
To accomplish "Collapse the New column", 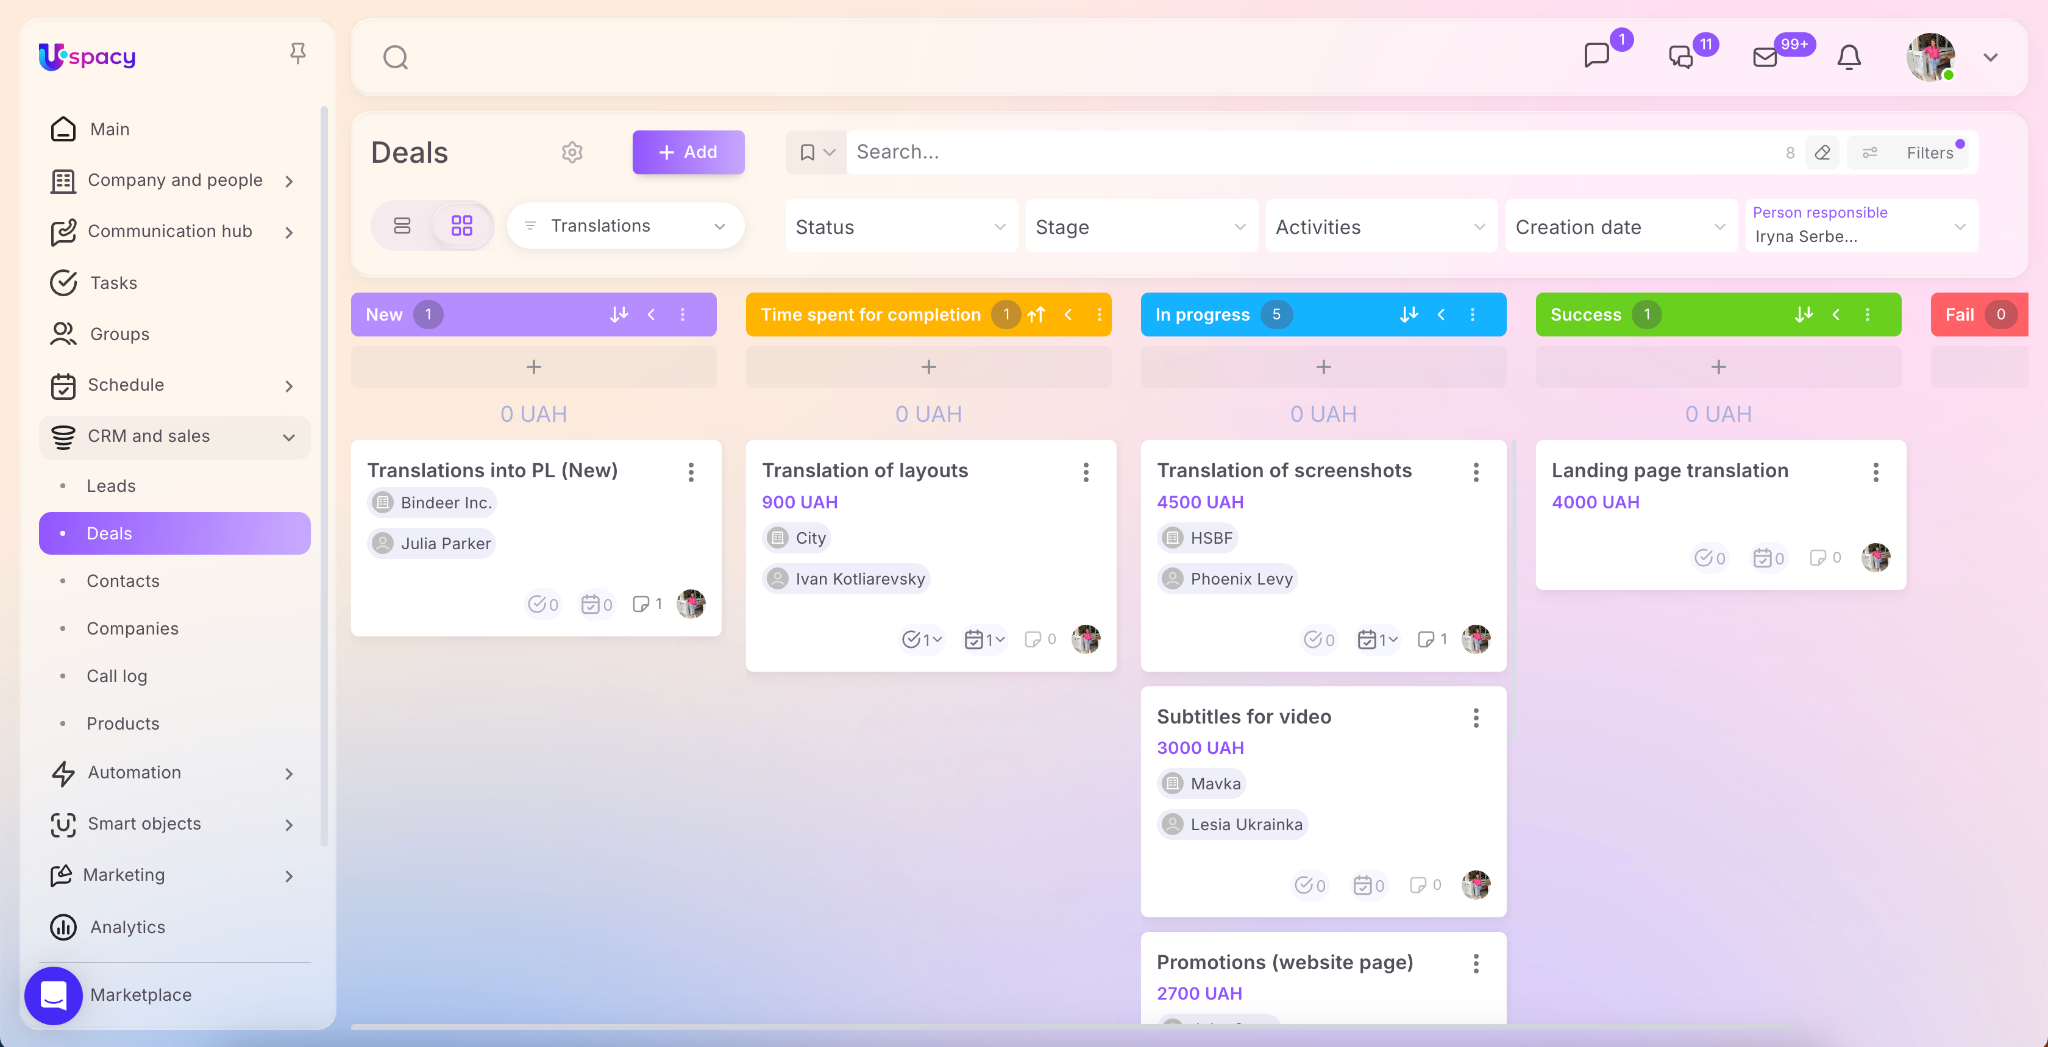I will (x=652, y=315).
